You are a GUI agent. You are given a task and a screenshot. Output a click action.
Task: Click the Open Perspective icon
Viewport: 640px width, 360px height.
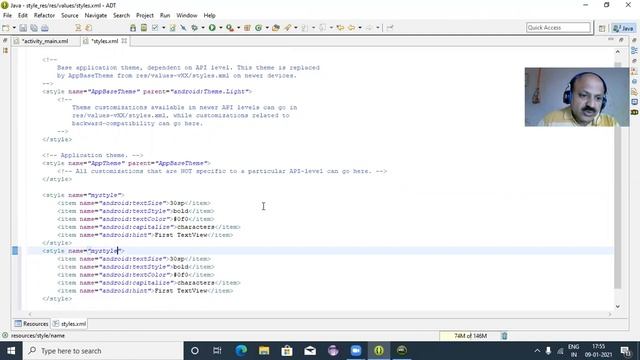[602, 28]
